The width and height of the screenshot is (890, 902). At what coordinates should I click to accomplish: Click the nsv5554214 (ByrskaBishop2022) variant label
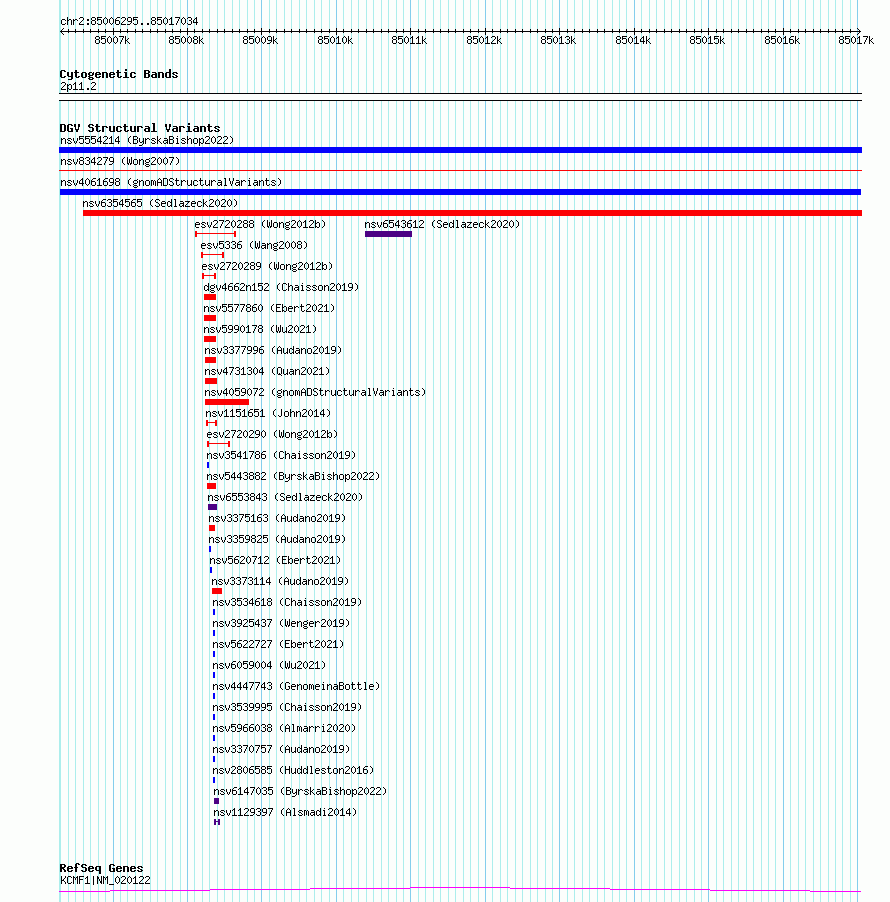(x=147, y=140)
